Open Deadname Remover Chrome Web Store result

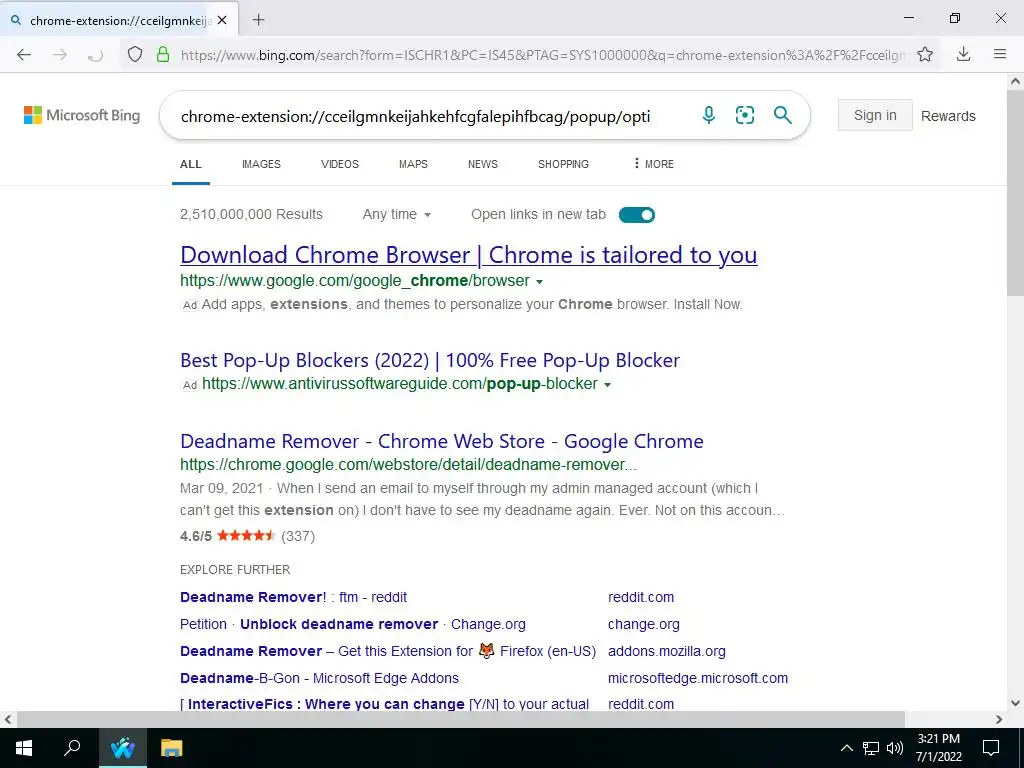441,441
